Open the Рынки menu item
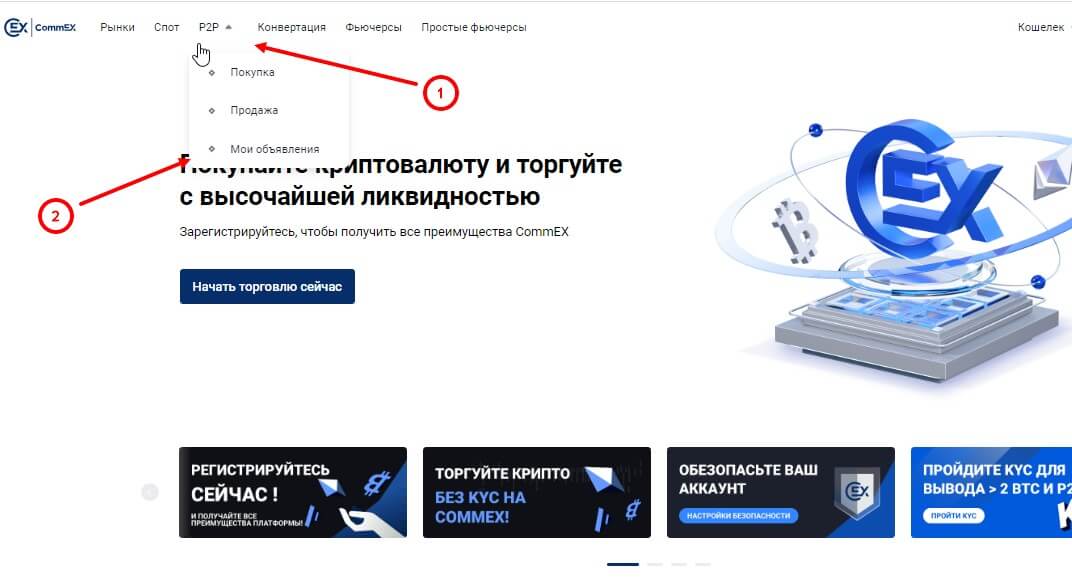The width and height of the screenshot is (1072, 582). pos(118,27)
